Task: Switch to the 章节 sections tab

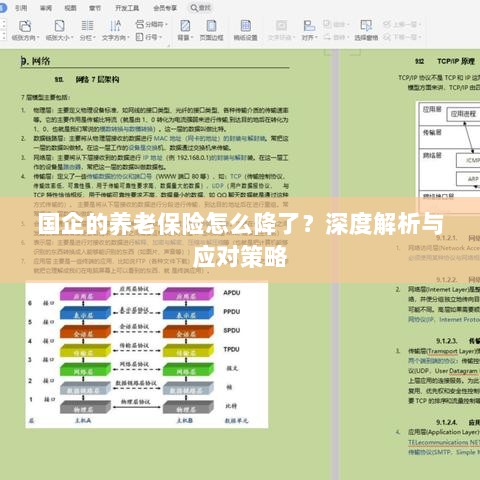Action: (95, 8)
